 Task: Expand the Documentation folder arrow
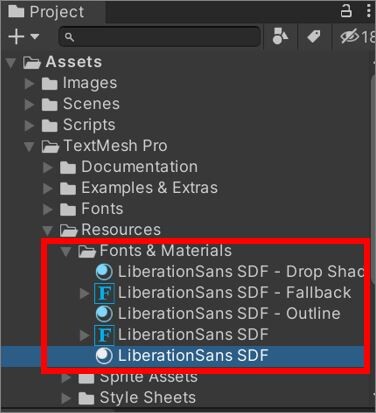tap(48, 167)
